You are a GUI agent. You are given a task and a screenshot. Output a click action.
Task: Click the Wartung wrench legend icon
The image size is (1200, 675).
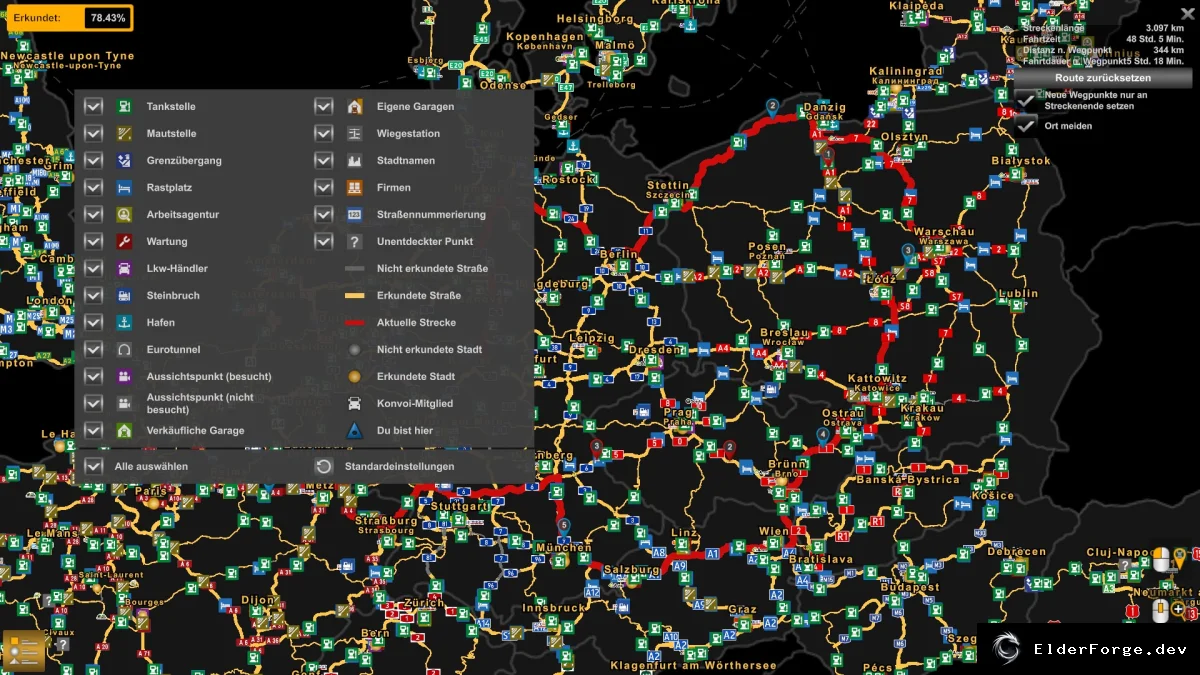124,241
